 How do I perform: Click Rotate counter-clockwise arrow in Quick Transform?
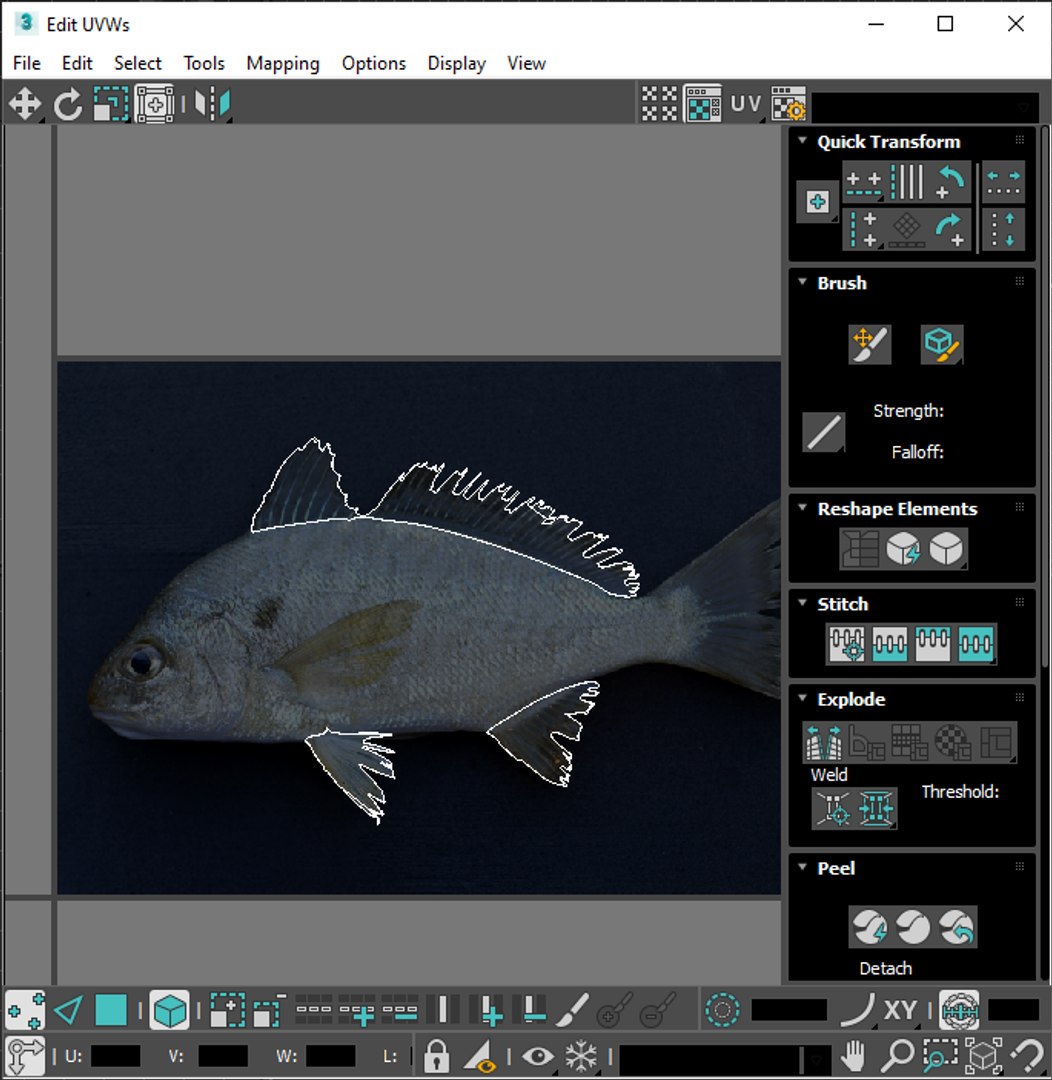(951, 182)
